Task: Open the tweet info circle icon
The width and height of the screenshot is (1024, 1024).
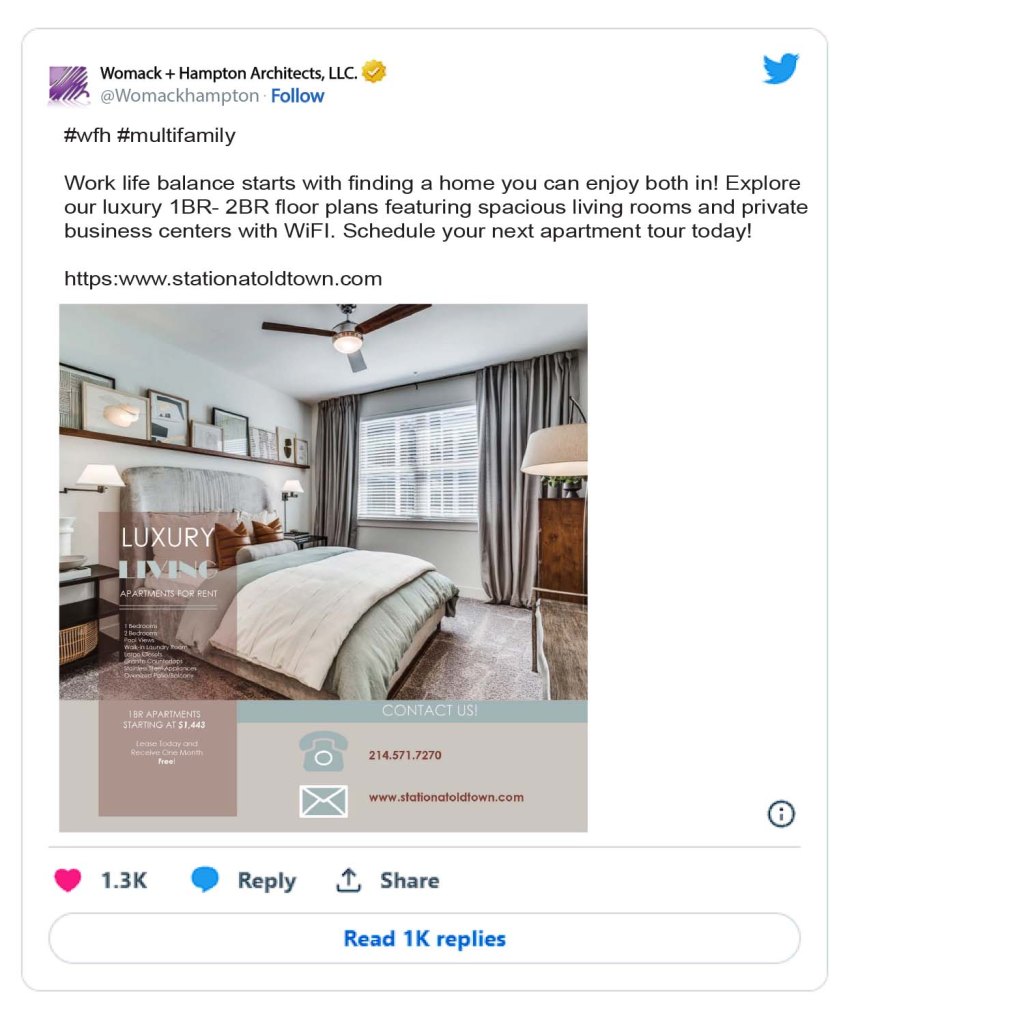Action: click(781, 814)
